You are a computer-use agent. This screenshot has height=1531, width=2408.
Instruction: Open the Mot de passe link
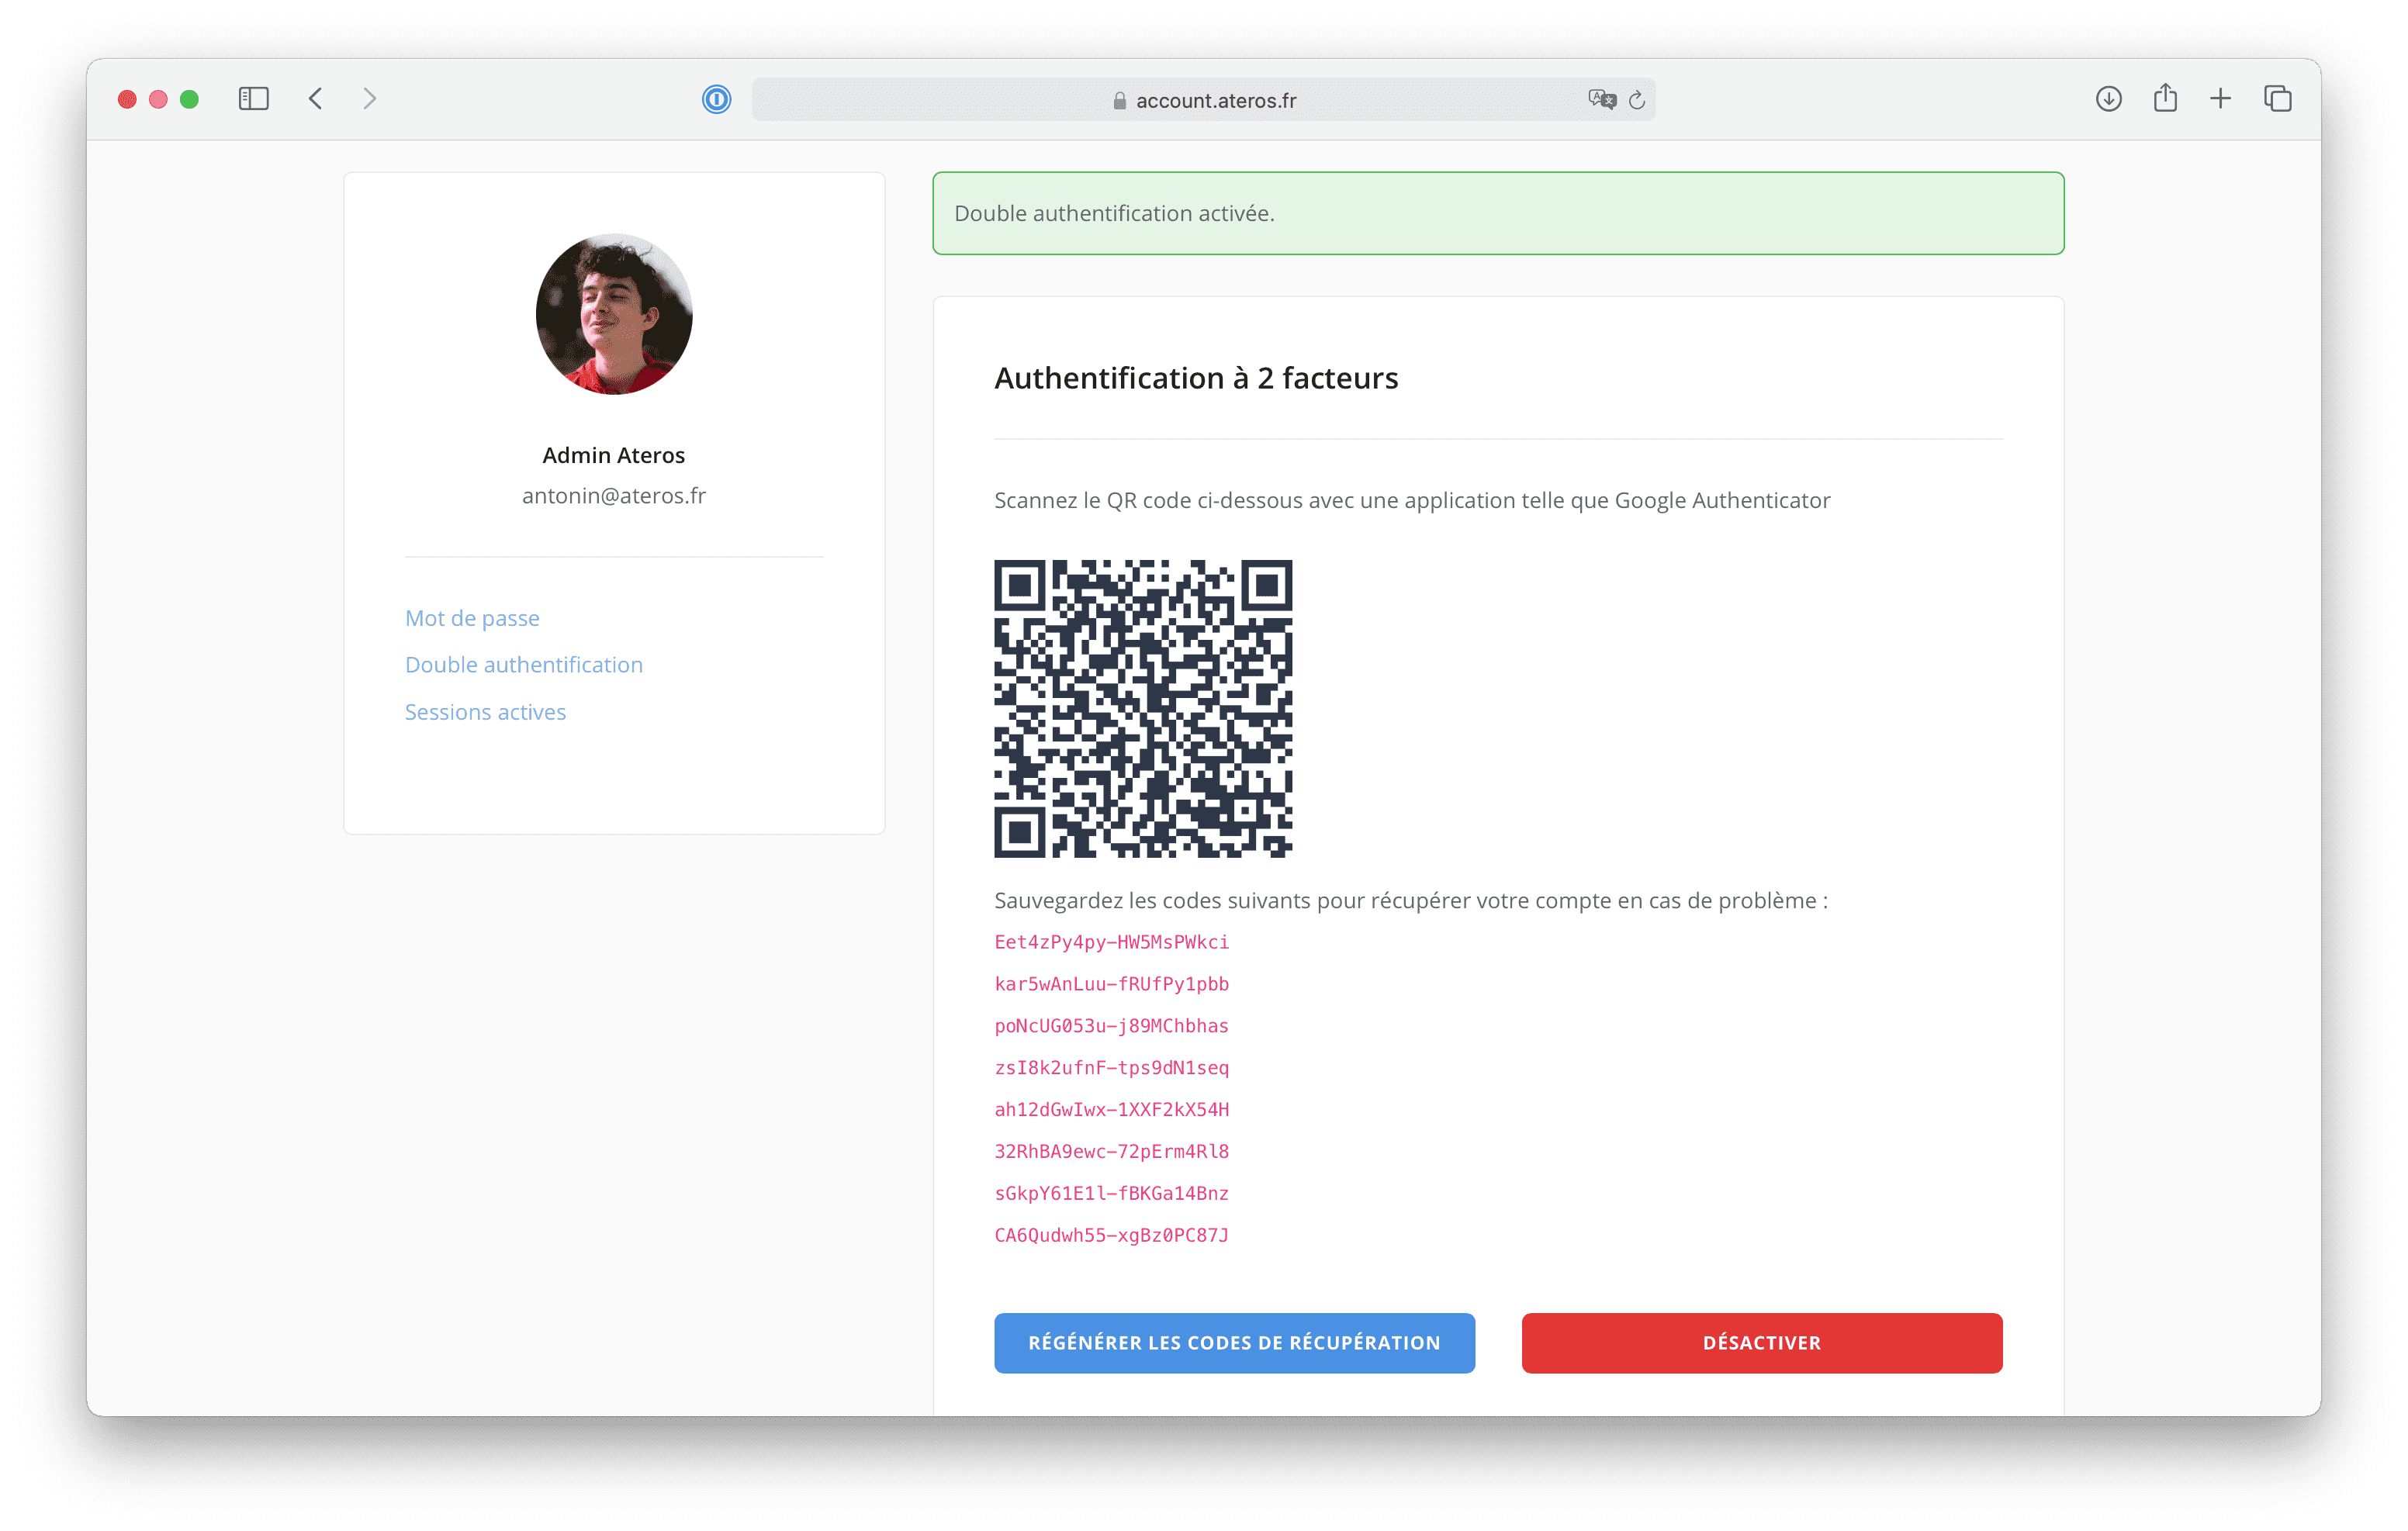[x=472, y=618]
